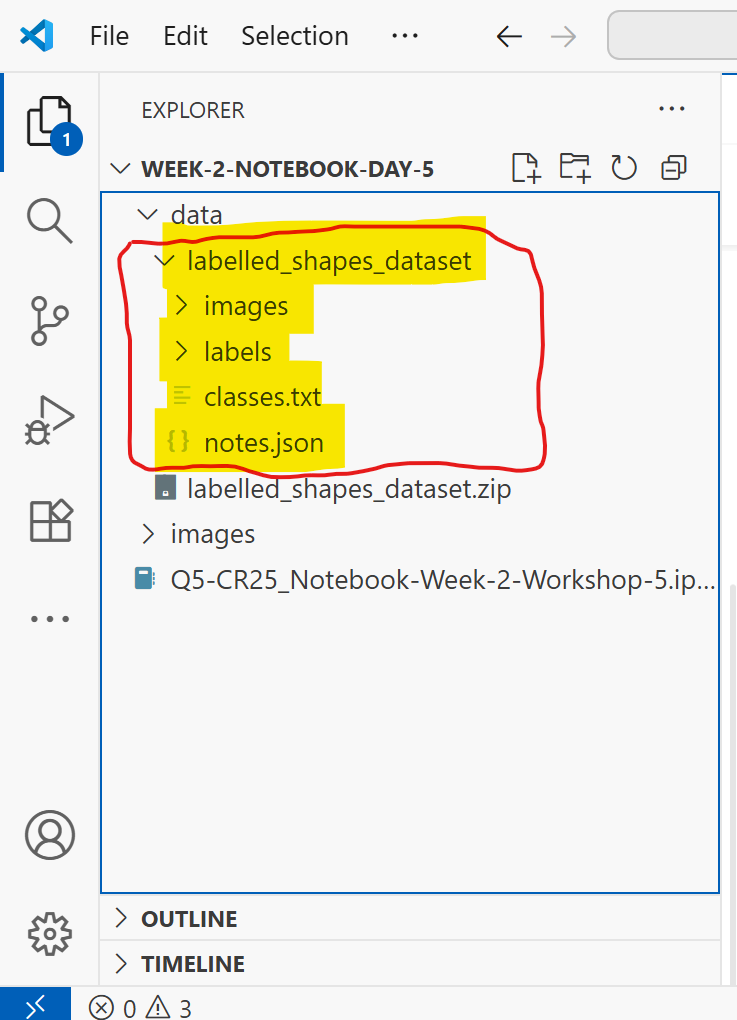
Task: Click the New File icon in Explorer
Action: point(525,168)
